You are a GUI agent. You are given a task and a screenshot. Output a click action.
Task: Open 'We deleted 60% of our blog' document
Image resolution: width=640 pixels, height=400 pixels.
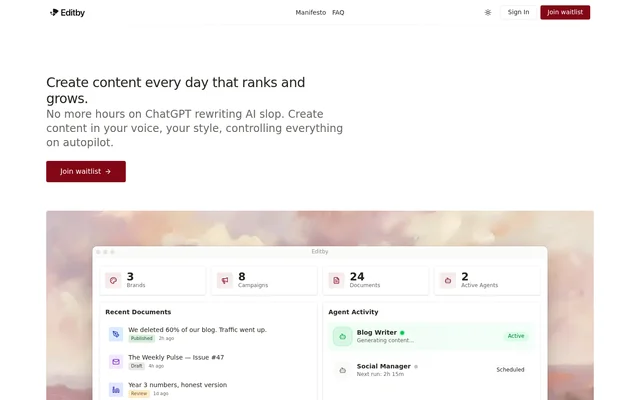pyautogui.click(x=197, y=330)
